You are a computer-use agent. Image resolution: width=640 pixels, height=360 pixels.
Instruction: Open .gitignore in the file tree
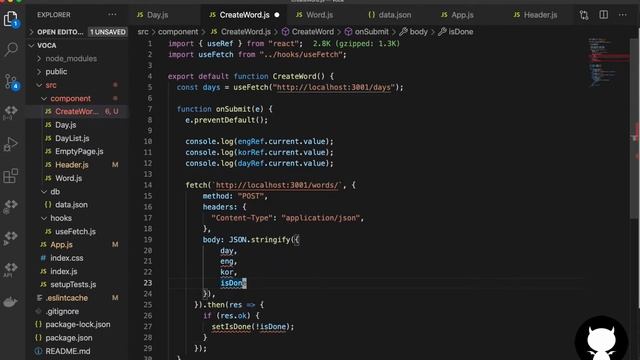click(x=62, y=311)
